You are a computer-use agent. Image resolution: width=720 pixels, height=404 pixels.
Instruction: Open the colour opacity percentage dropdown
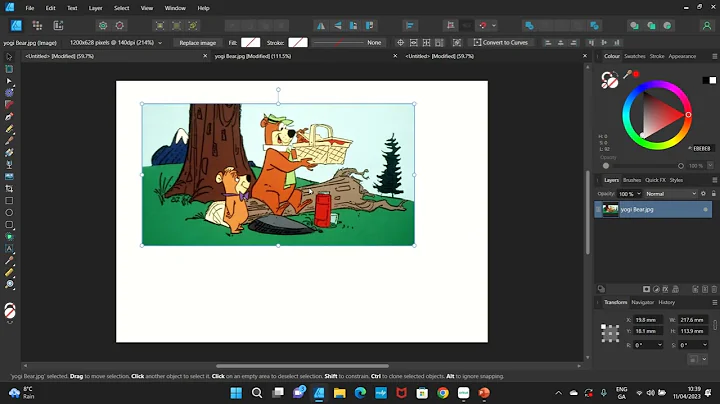pyautogui.click(x=710, y=166)
